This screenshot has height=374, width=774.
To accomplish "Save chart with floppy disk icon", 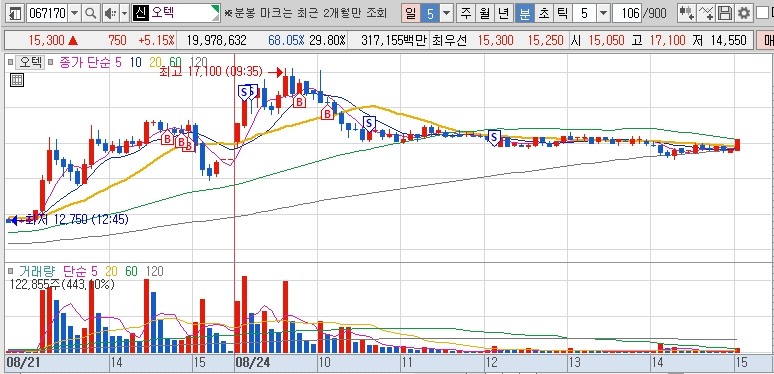I will pos(725,13).
